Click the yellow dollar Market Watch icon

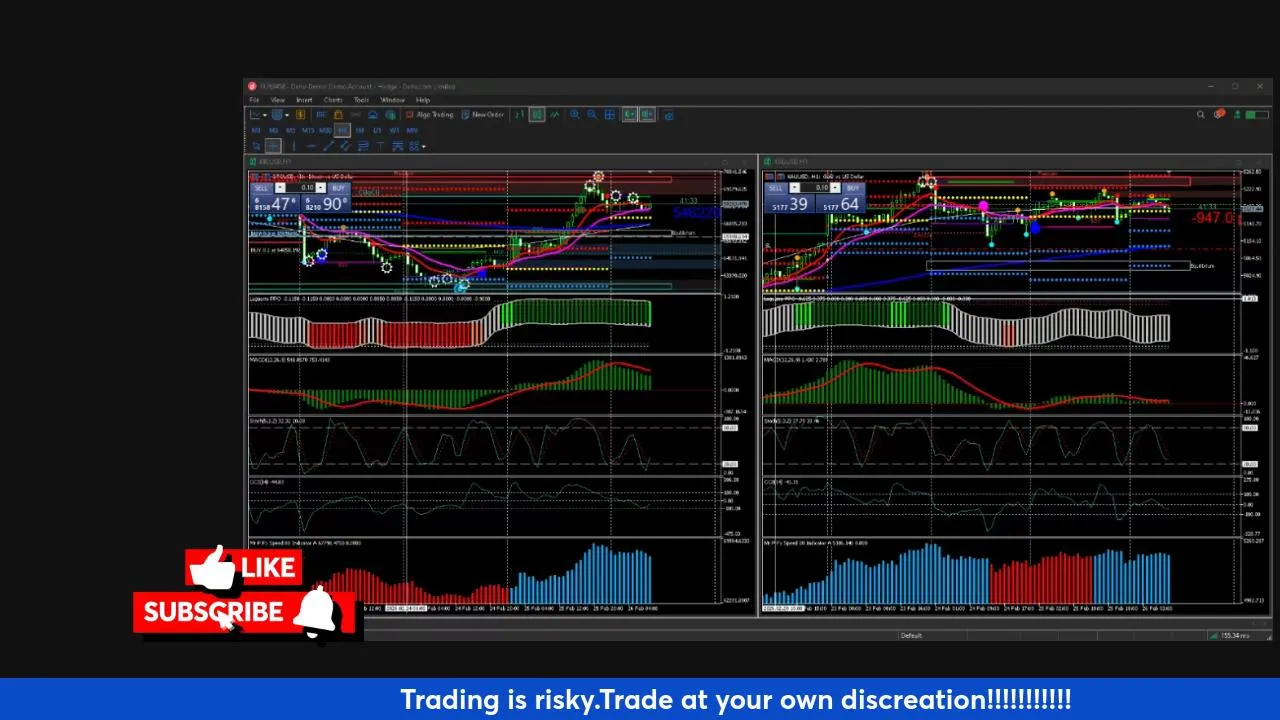point(301,115)
